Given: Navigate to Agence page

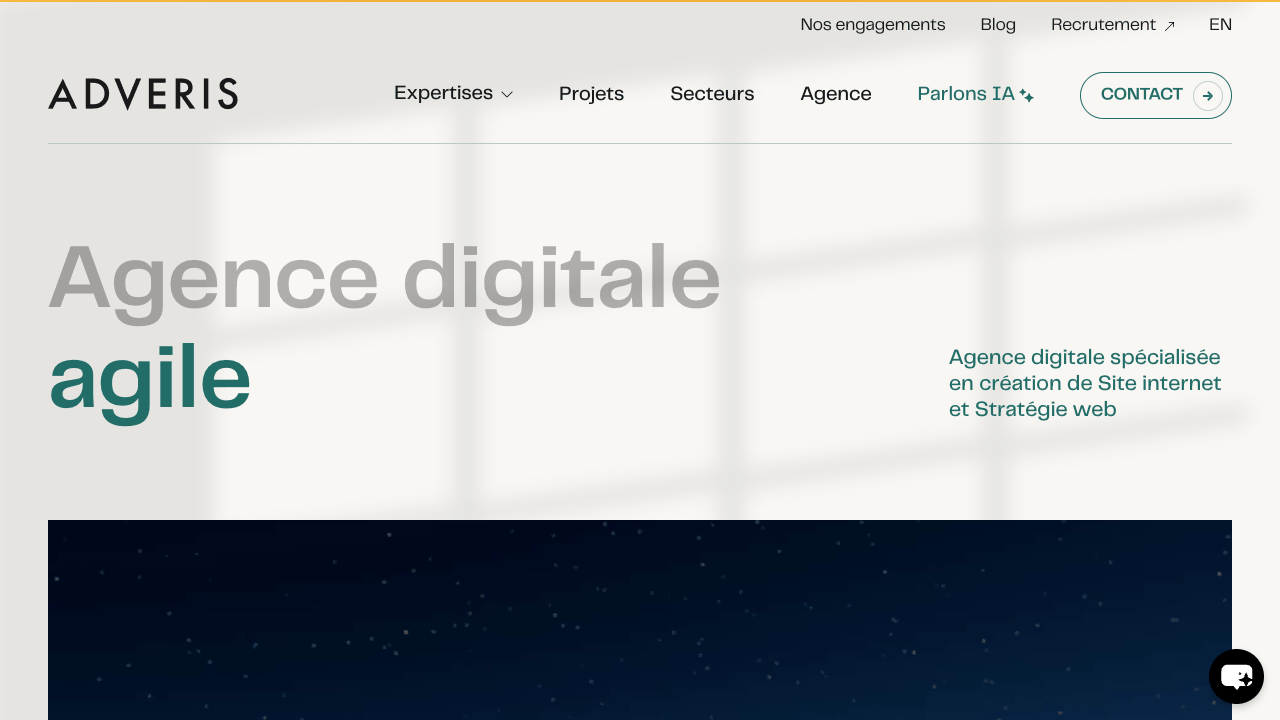Looking at the screenshot, I should pyautogui.click(x=836, y=94).
